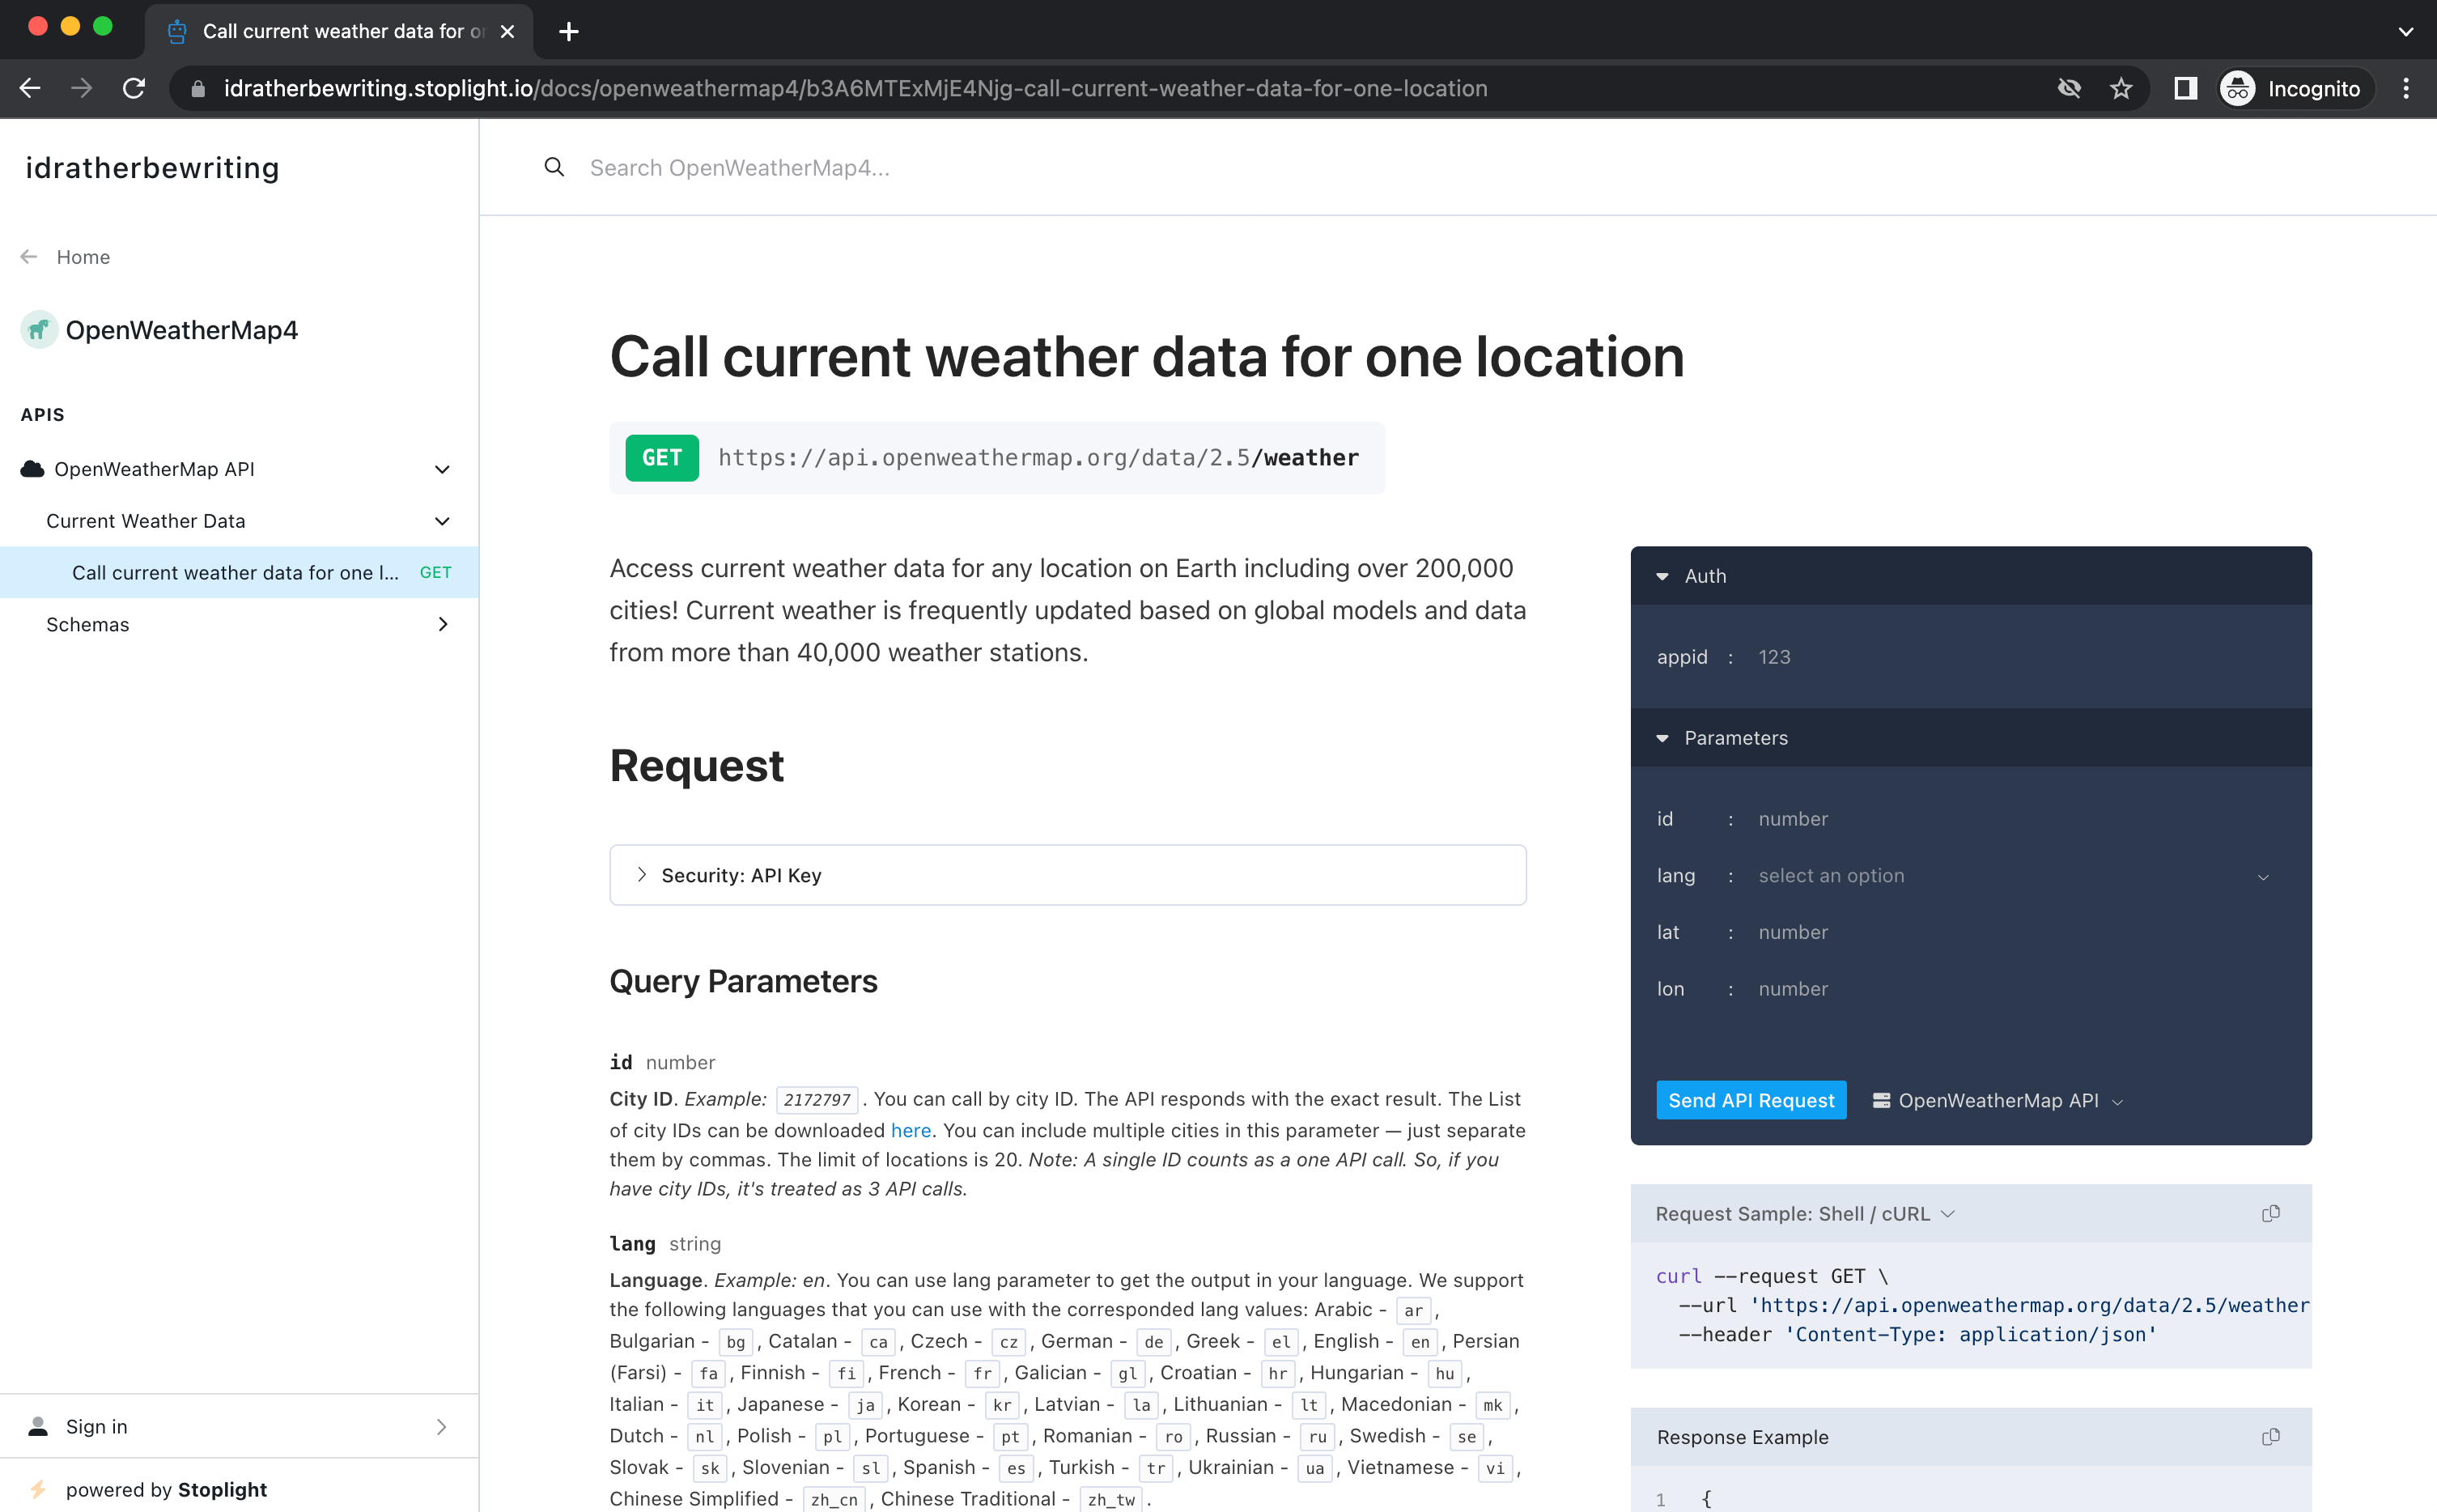Collapse the Parameters section caret
The width and height of the screenshot is (2437, 1512).
pos(1662,738)
